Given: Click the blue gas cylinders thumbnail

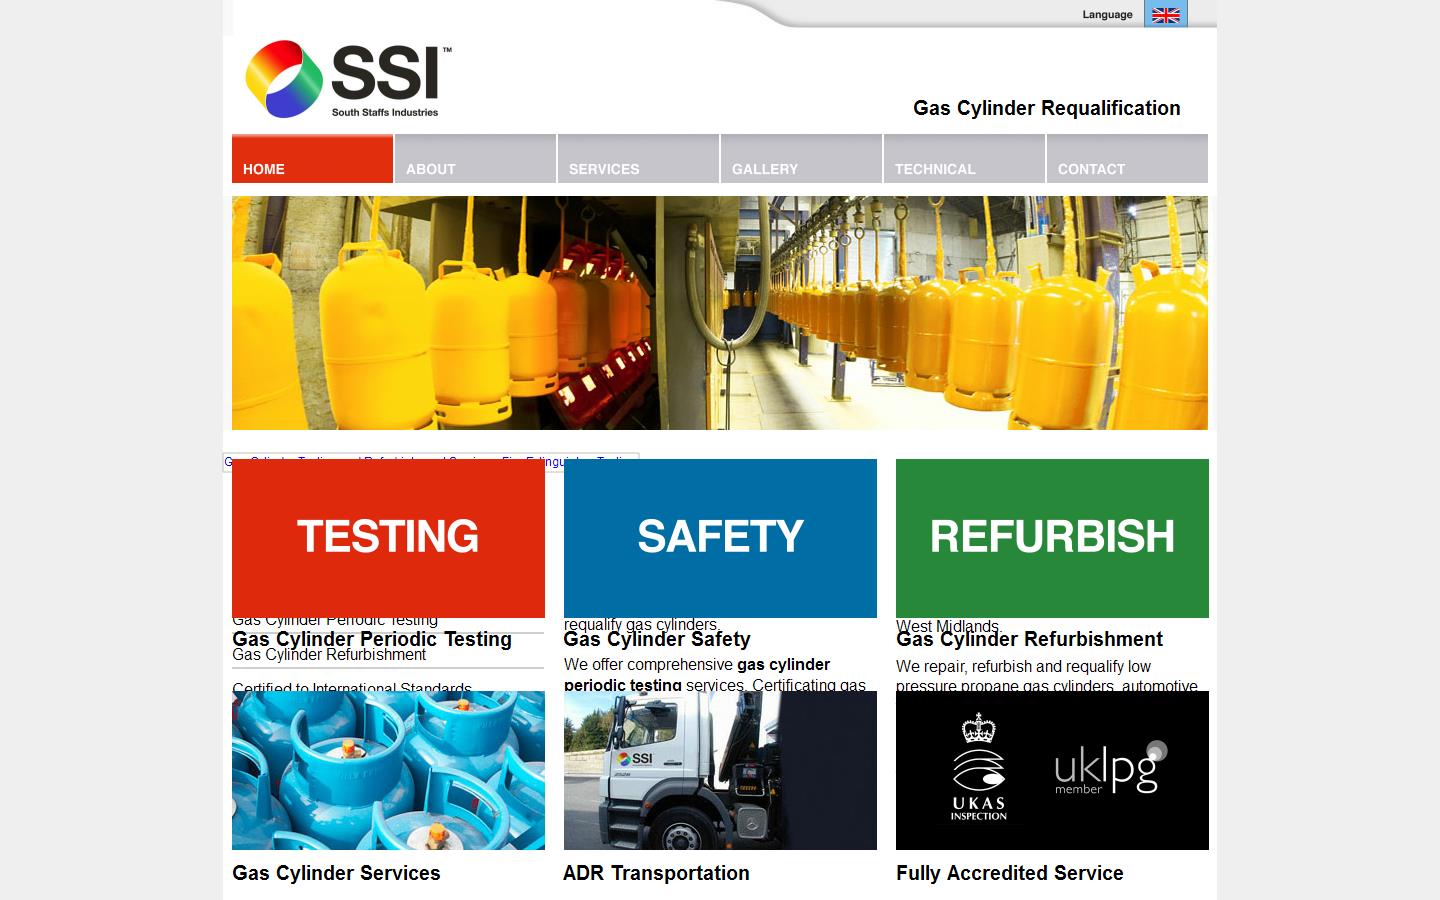Looking at the screenshot, I should pos(388,770).
